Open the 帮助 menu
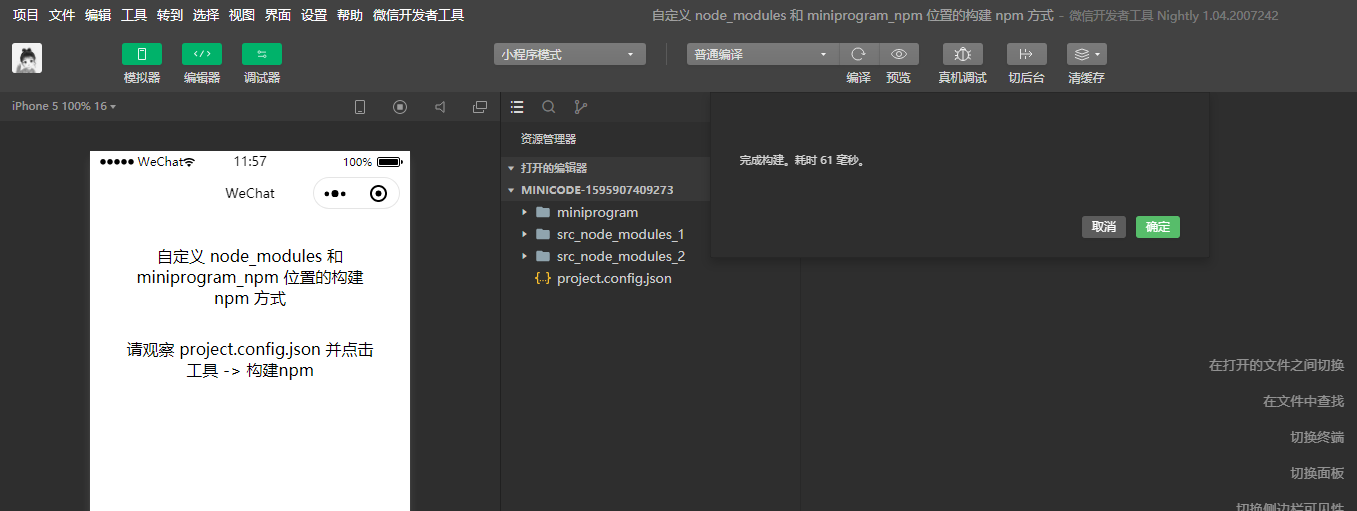This screenshot has height=511, width=1357. (x=350, y=15)
